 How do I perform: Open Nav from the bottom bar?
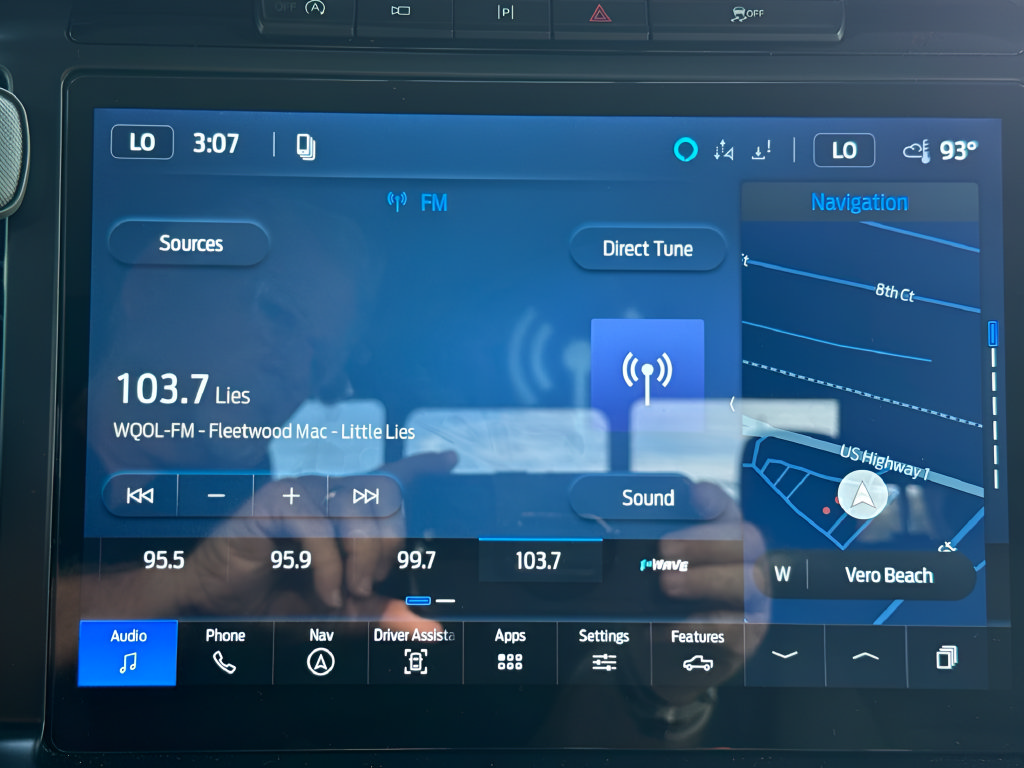321,652
